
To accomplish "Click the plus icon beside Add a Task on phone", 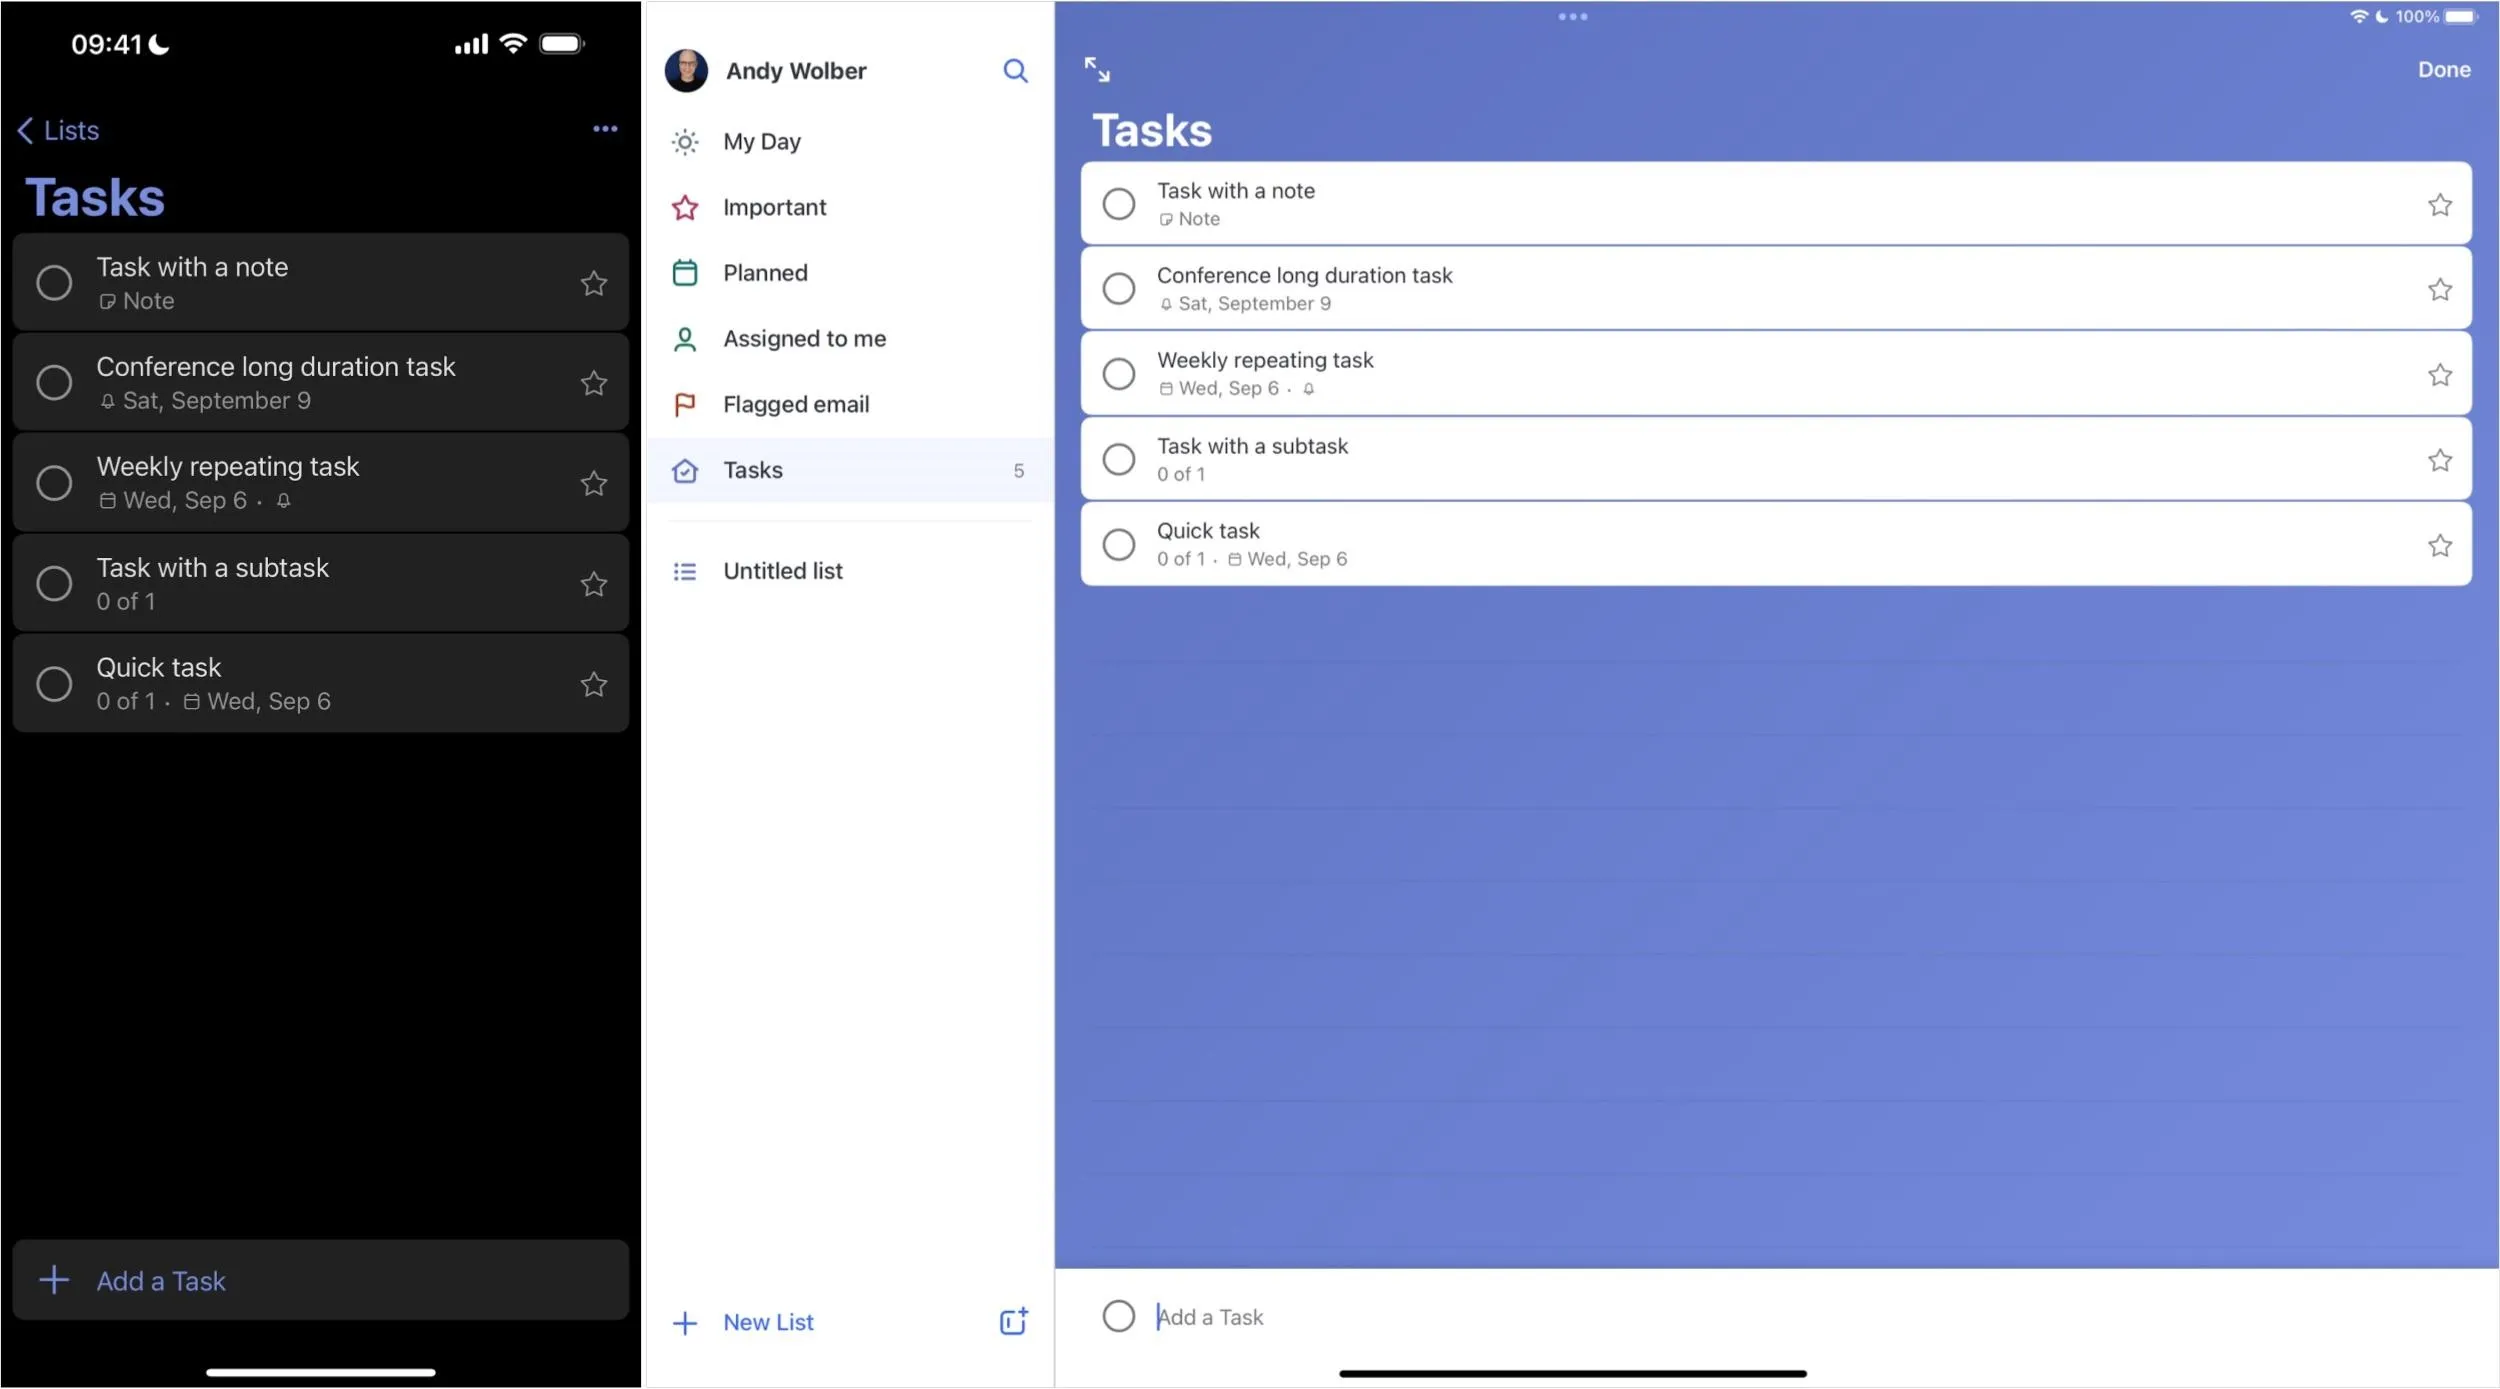I will click(x=54, y=1281).
